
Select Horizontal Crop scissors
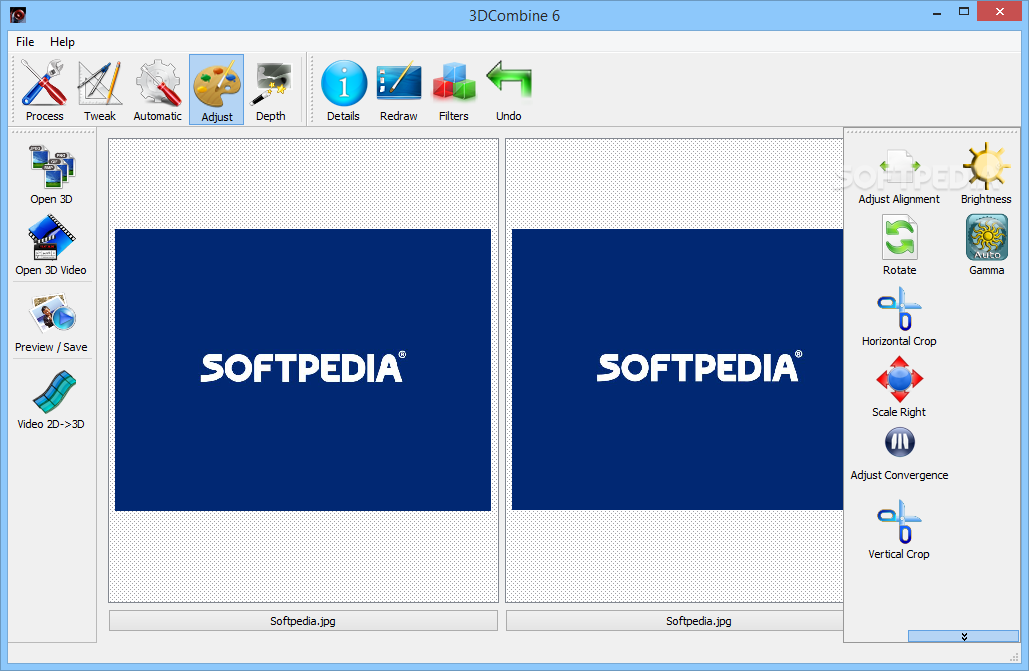tap(899, 316)
